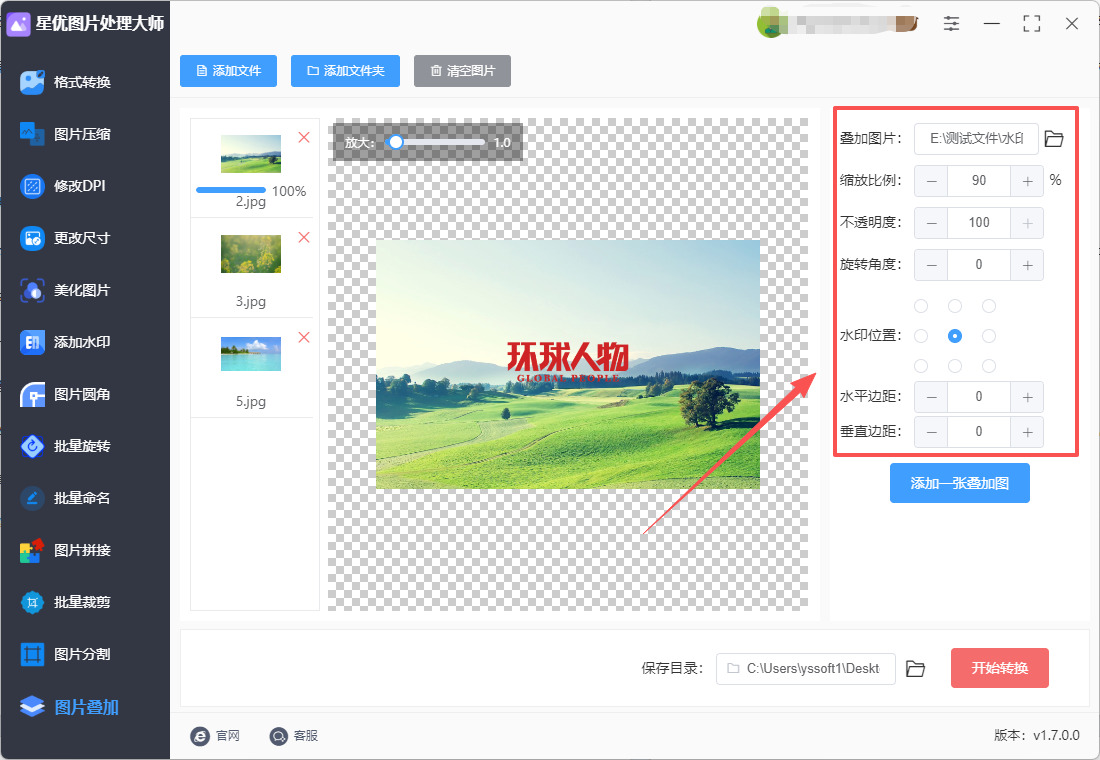Image resolution: width=1100 pixels, height=760 pixels.
Task: Open the settings sliders icon in title bar
Action: click(x=951, y=24)
